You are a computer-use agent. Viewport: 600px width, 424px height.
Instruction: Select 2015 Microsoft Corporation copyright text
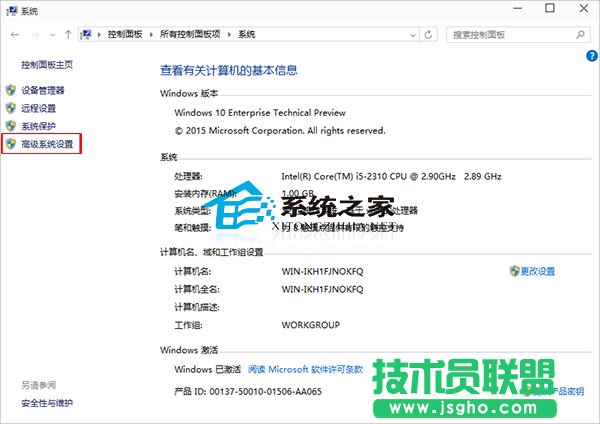pyautogui.click(x=280, y=130)
